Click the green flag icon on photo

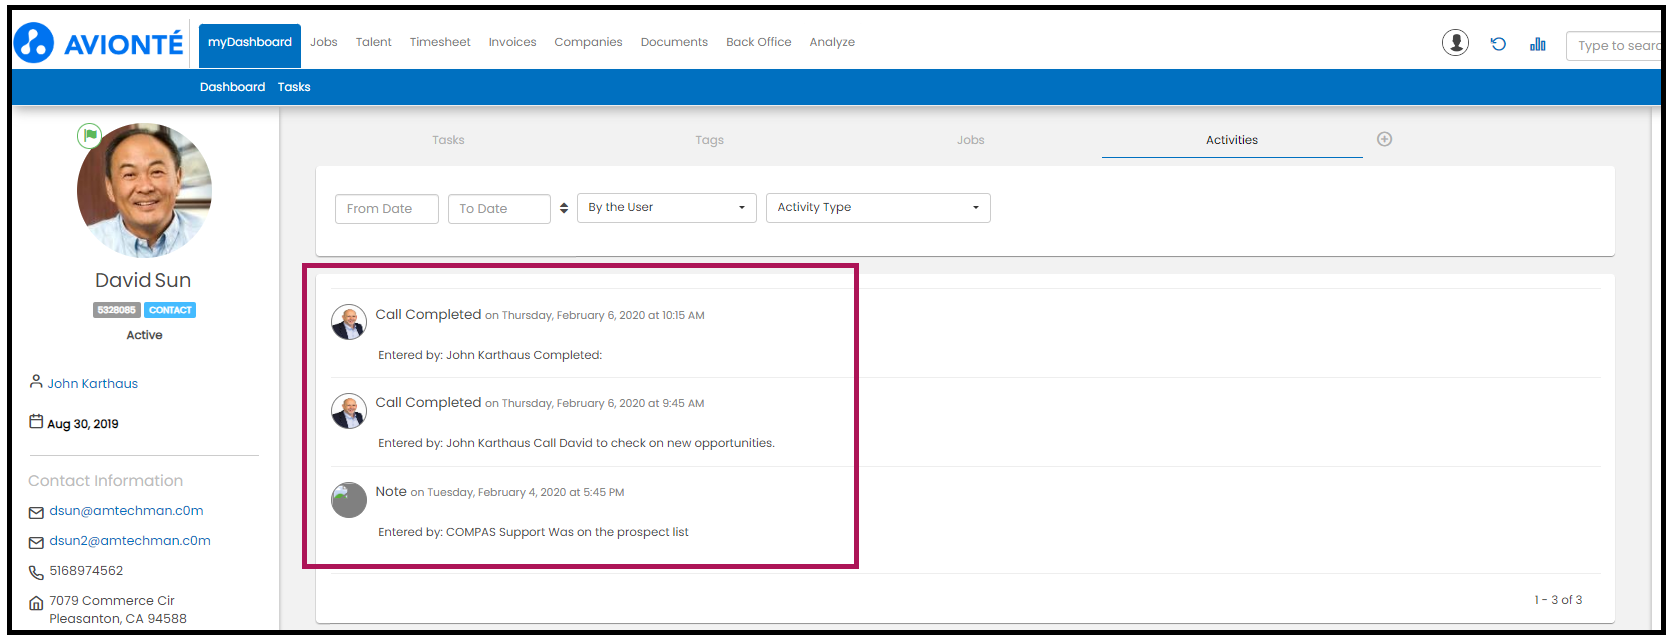pyautogui.click(x=90, y=135)
